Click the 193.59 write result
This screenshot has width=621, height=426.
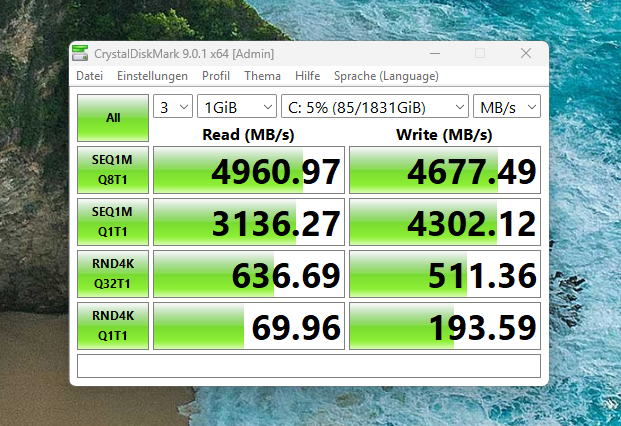pos(445,326)
